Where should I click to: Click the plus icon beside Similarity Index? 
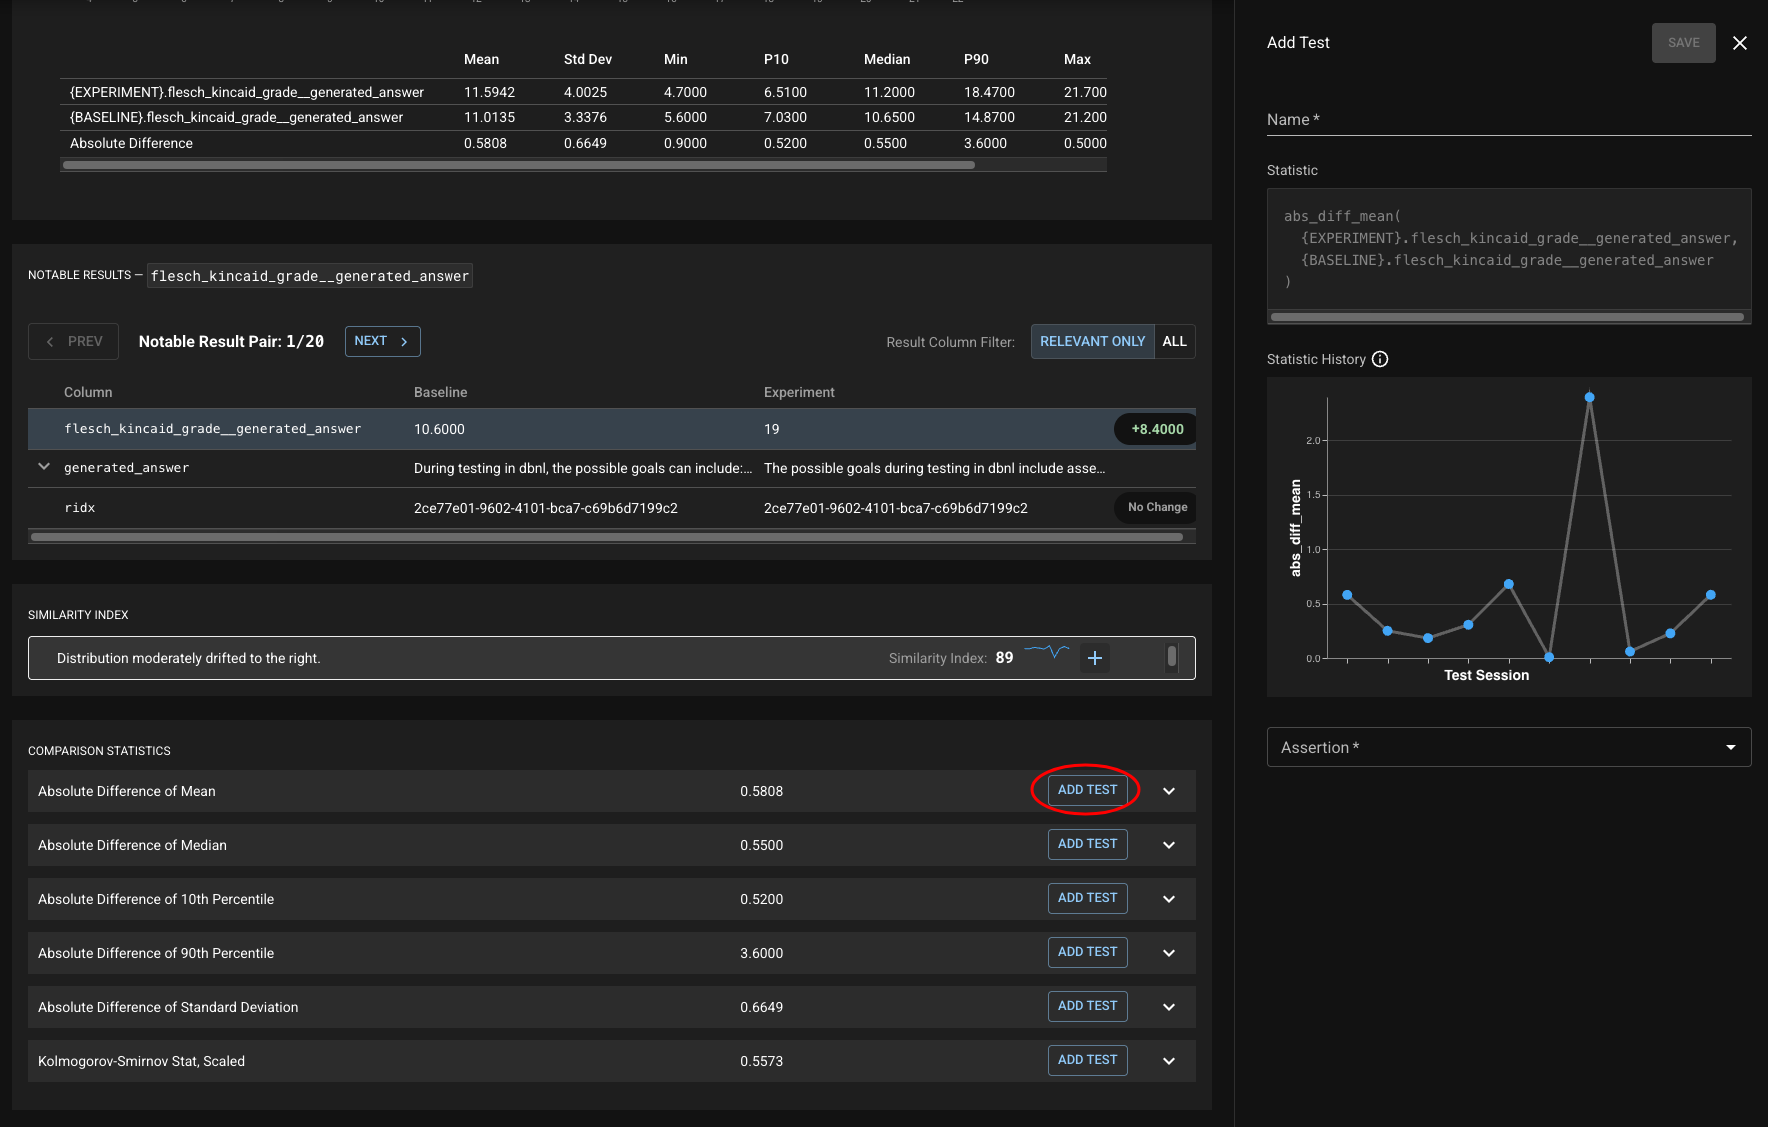(x=1095, y=658)
